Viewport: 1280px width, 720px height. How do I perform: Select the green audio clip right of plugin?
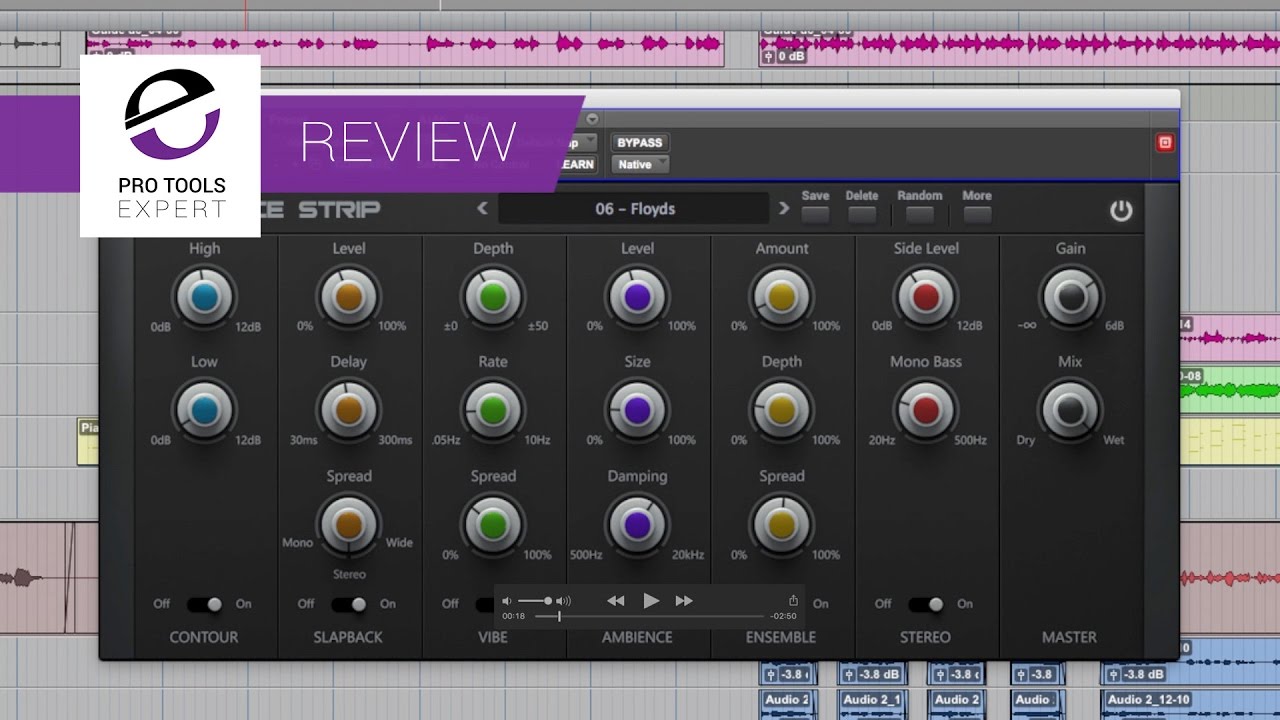[x=1230, y=390]
